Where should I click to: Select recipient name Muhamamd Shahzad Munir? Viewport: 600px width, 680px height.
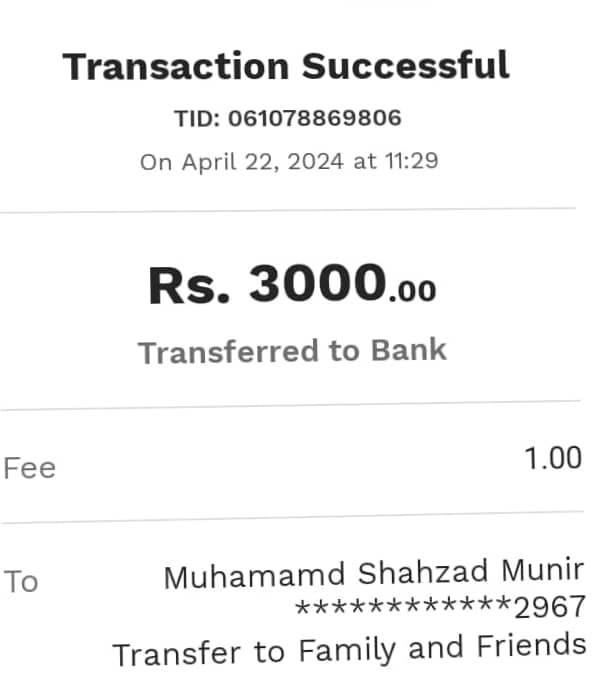(373, 576)
